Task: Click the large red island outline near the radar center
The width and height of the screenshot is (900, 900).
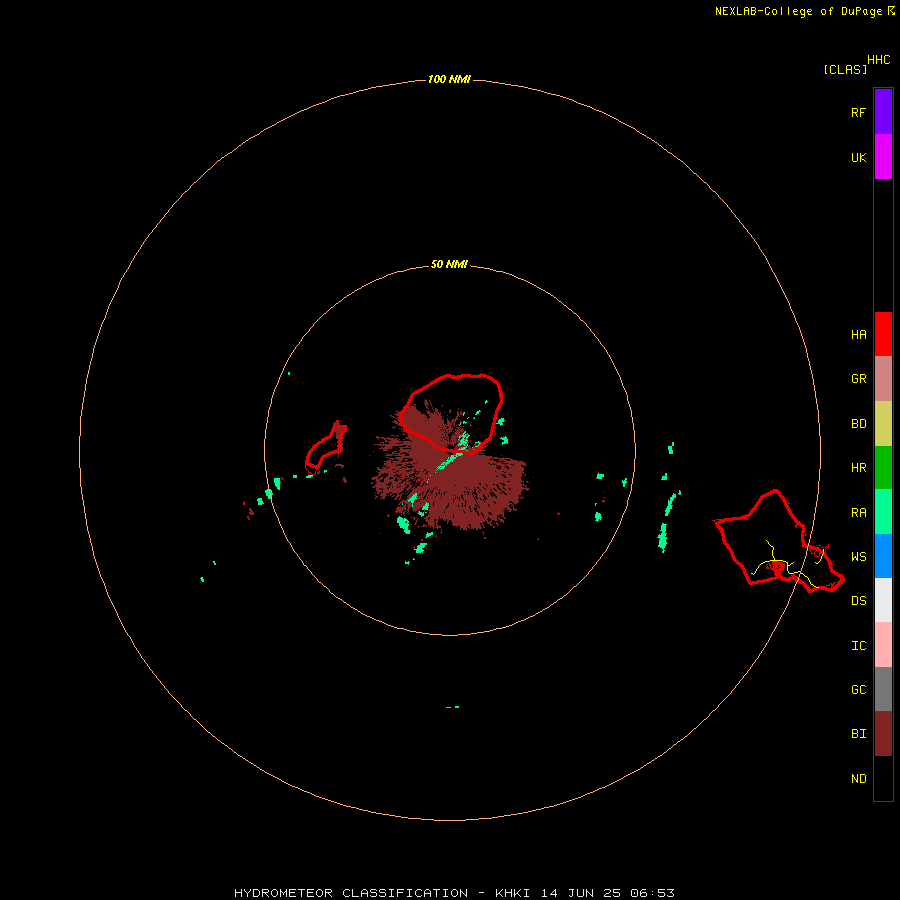Action: point(451,413)
